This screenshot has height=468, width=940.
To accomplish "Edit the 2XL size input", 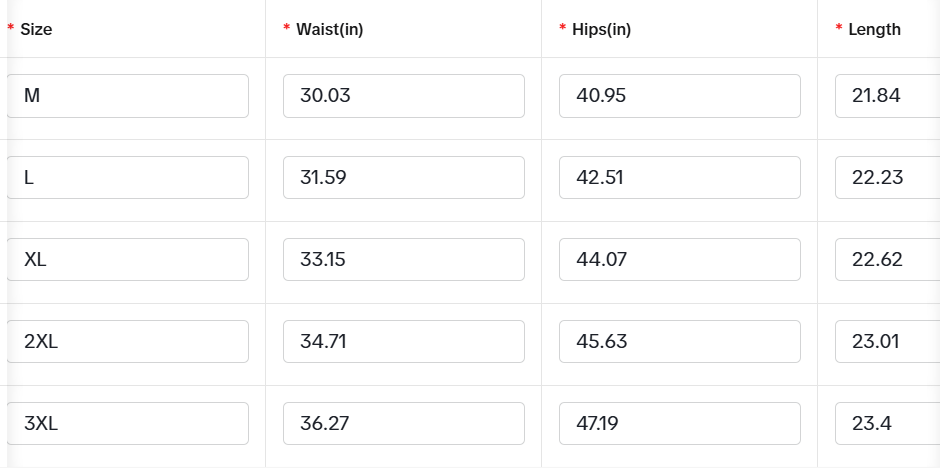I will coord(128,342).
